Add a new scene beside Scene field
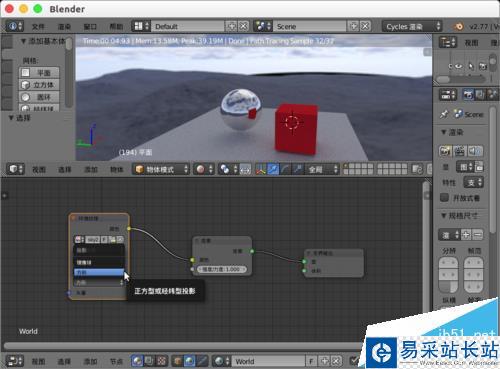Viewport: 500px width, 369px height. 353,26
